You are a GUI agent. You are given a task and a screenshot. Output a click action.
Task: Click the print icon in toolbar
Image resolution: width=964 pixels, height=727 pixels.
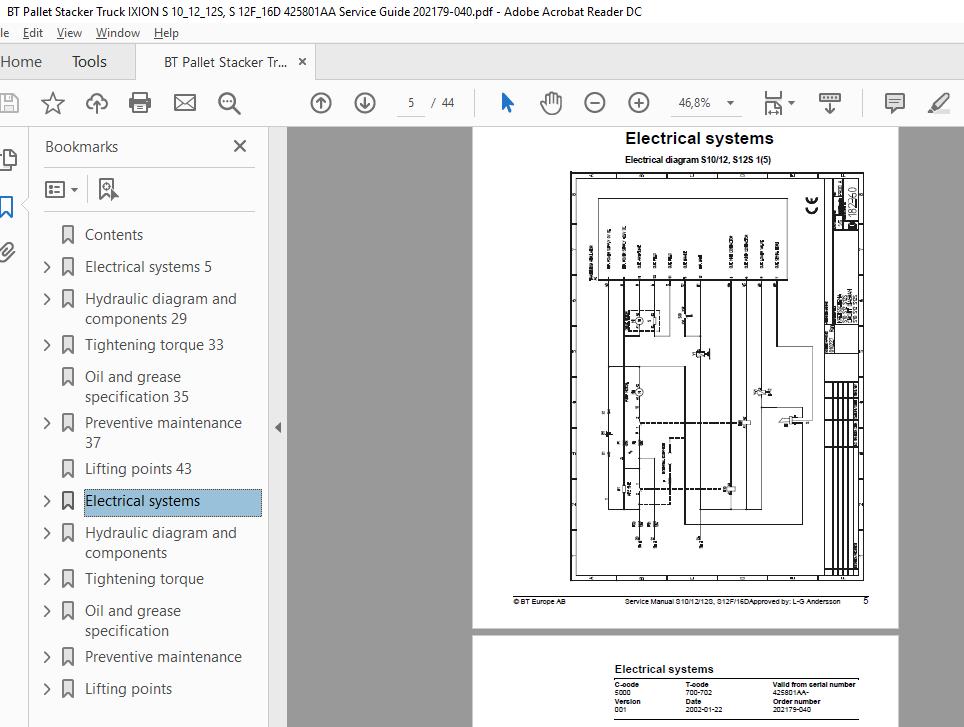(140, 103)
